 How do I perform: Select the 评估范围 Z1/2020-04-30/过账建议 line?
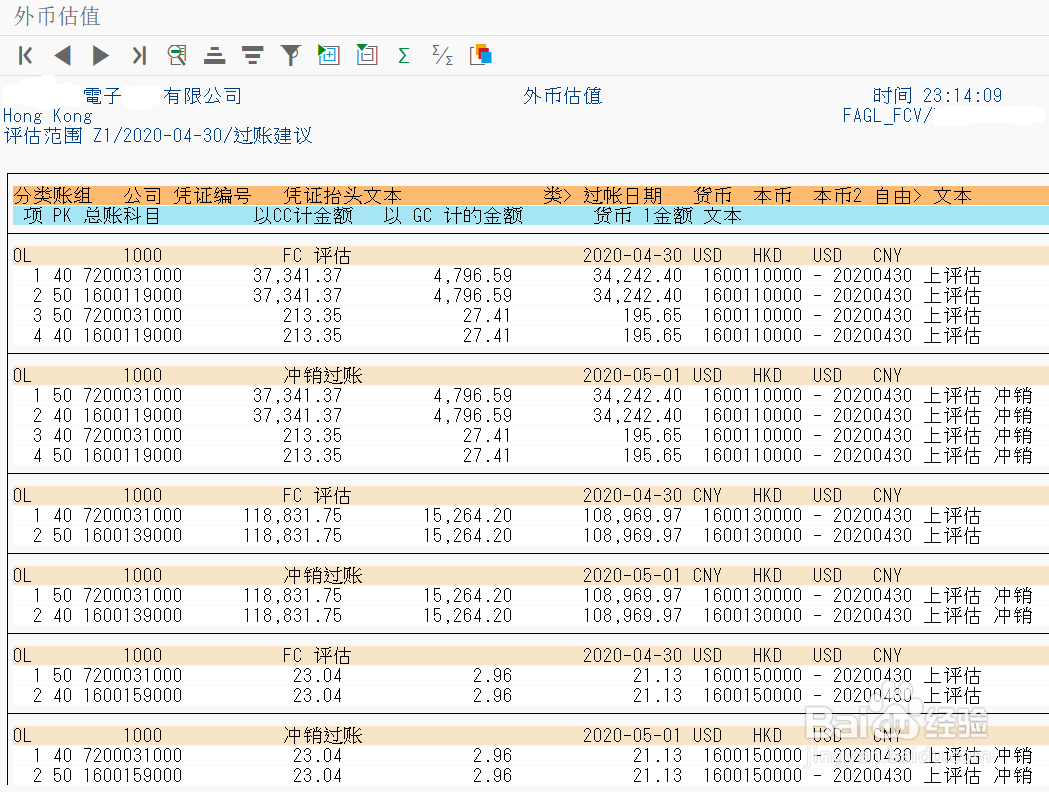(158, 136)
